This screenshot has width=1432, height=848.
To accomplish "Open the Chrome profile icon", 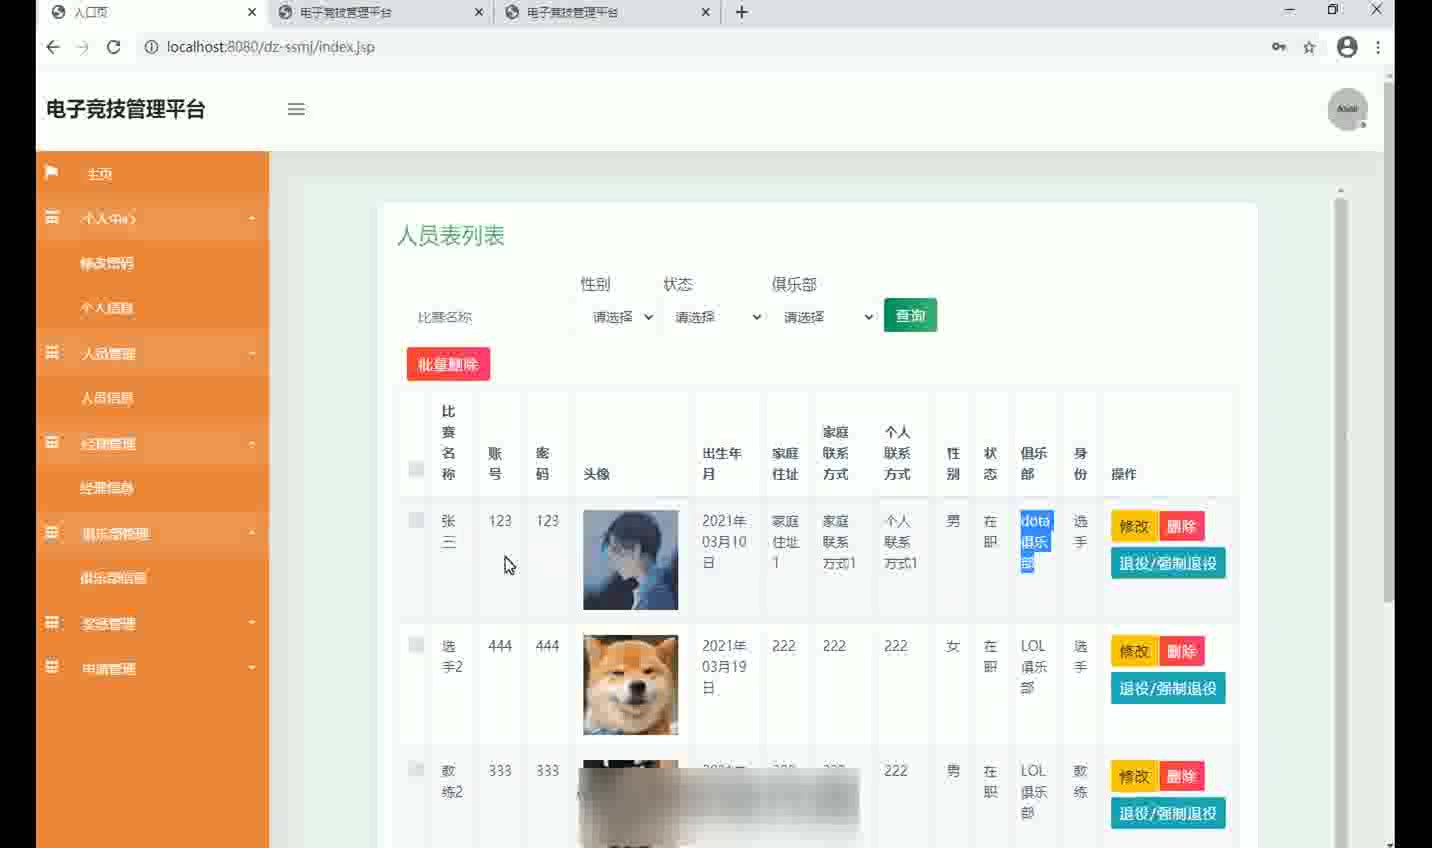I will pos(1347,47).
